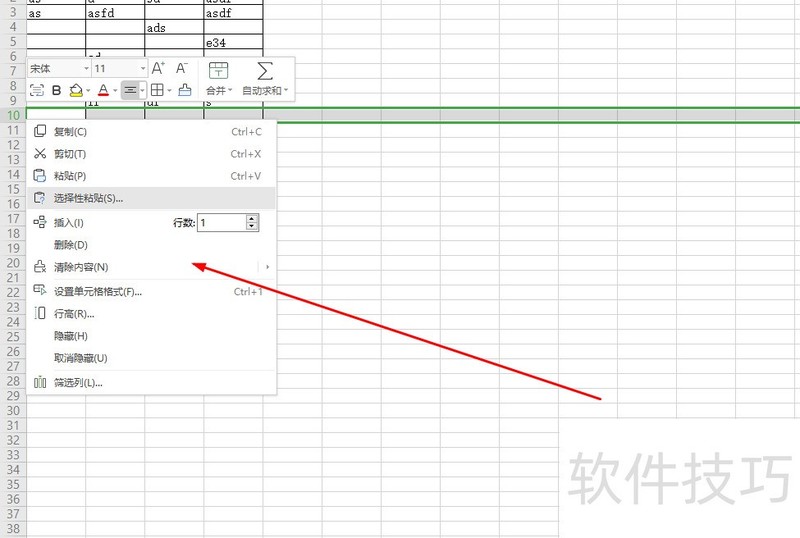Click the 行数 row count input field

click(221, 223)
